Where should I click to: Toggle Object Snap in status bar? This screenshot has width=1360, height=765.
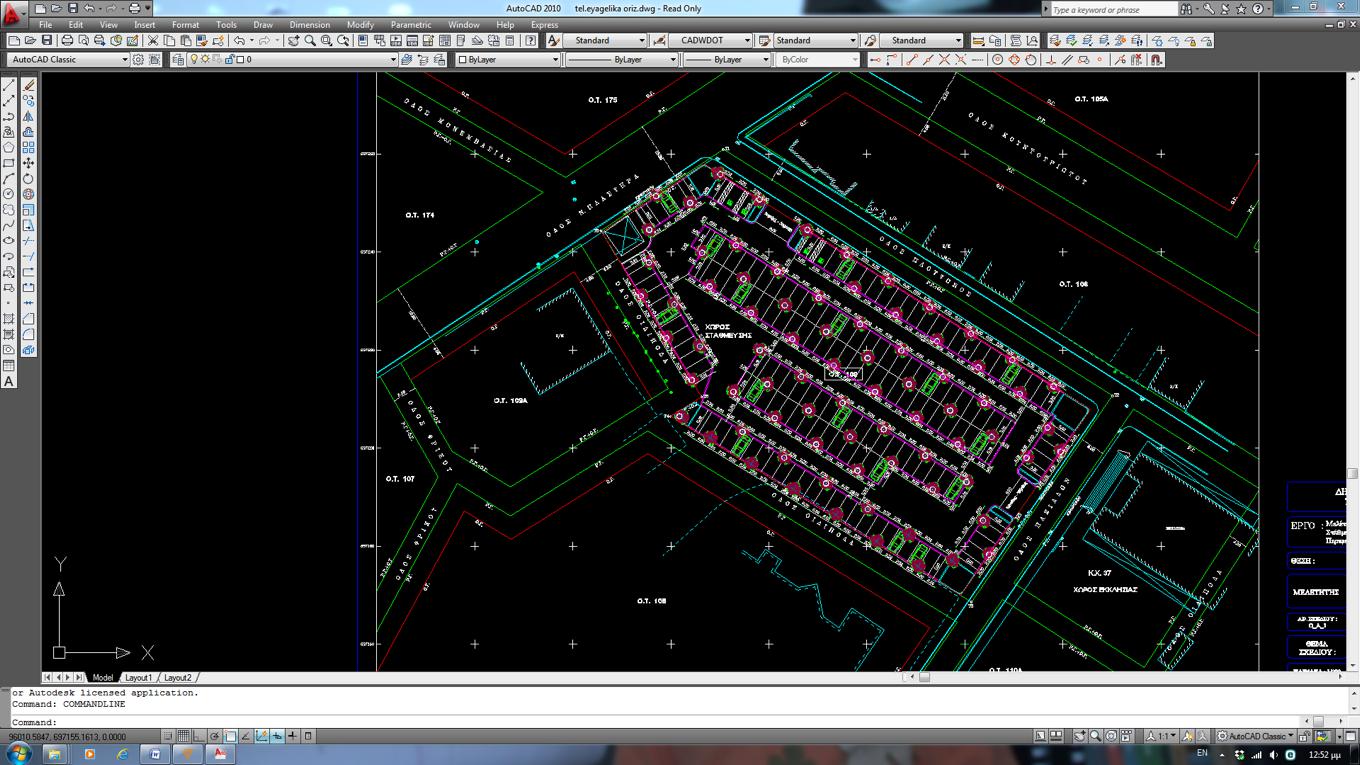(x=230, y=736)
